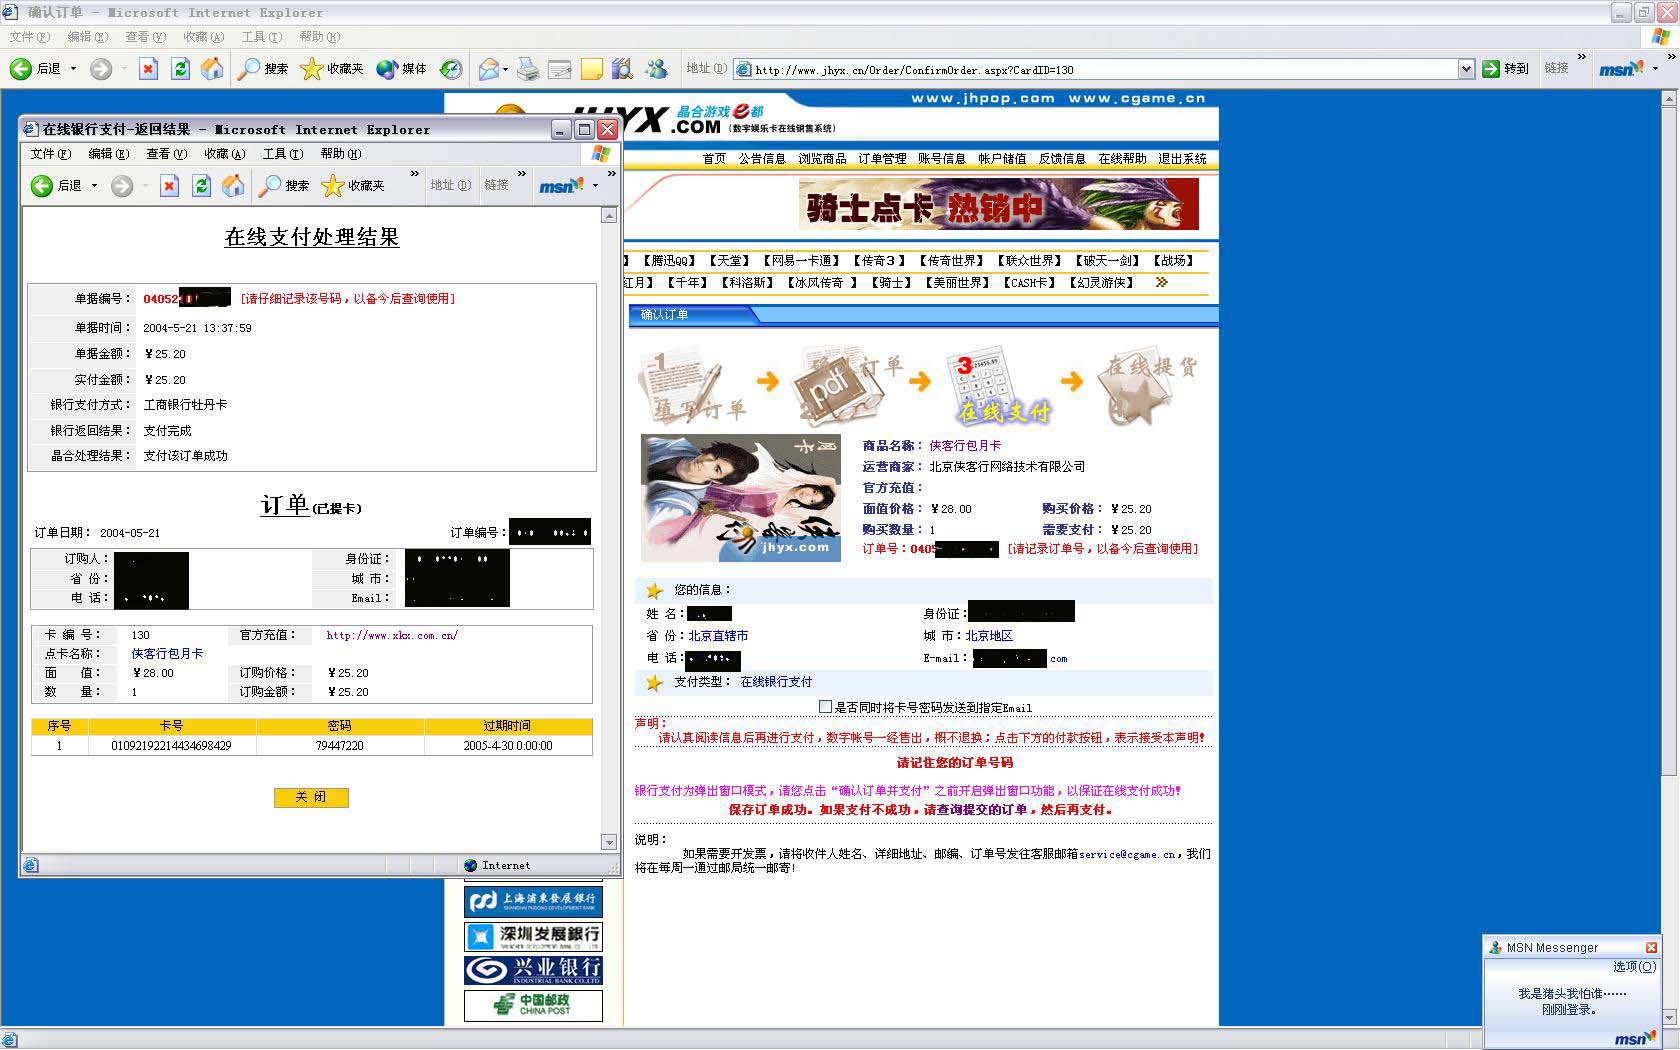This screenshot has height=1050, width=1680.
Task: Open 收藏(A) menu in payment popup
Action: (225, 154)
